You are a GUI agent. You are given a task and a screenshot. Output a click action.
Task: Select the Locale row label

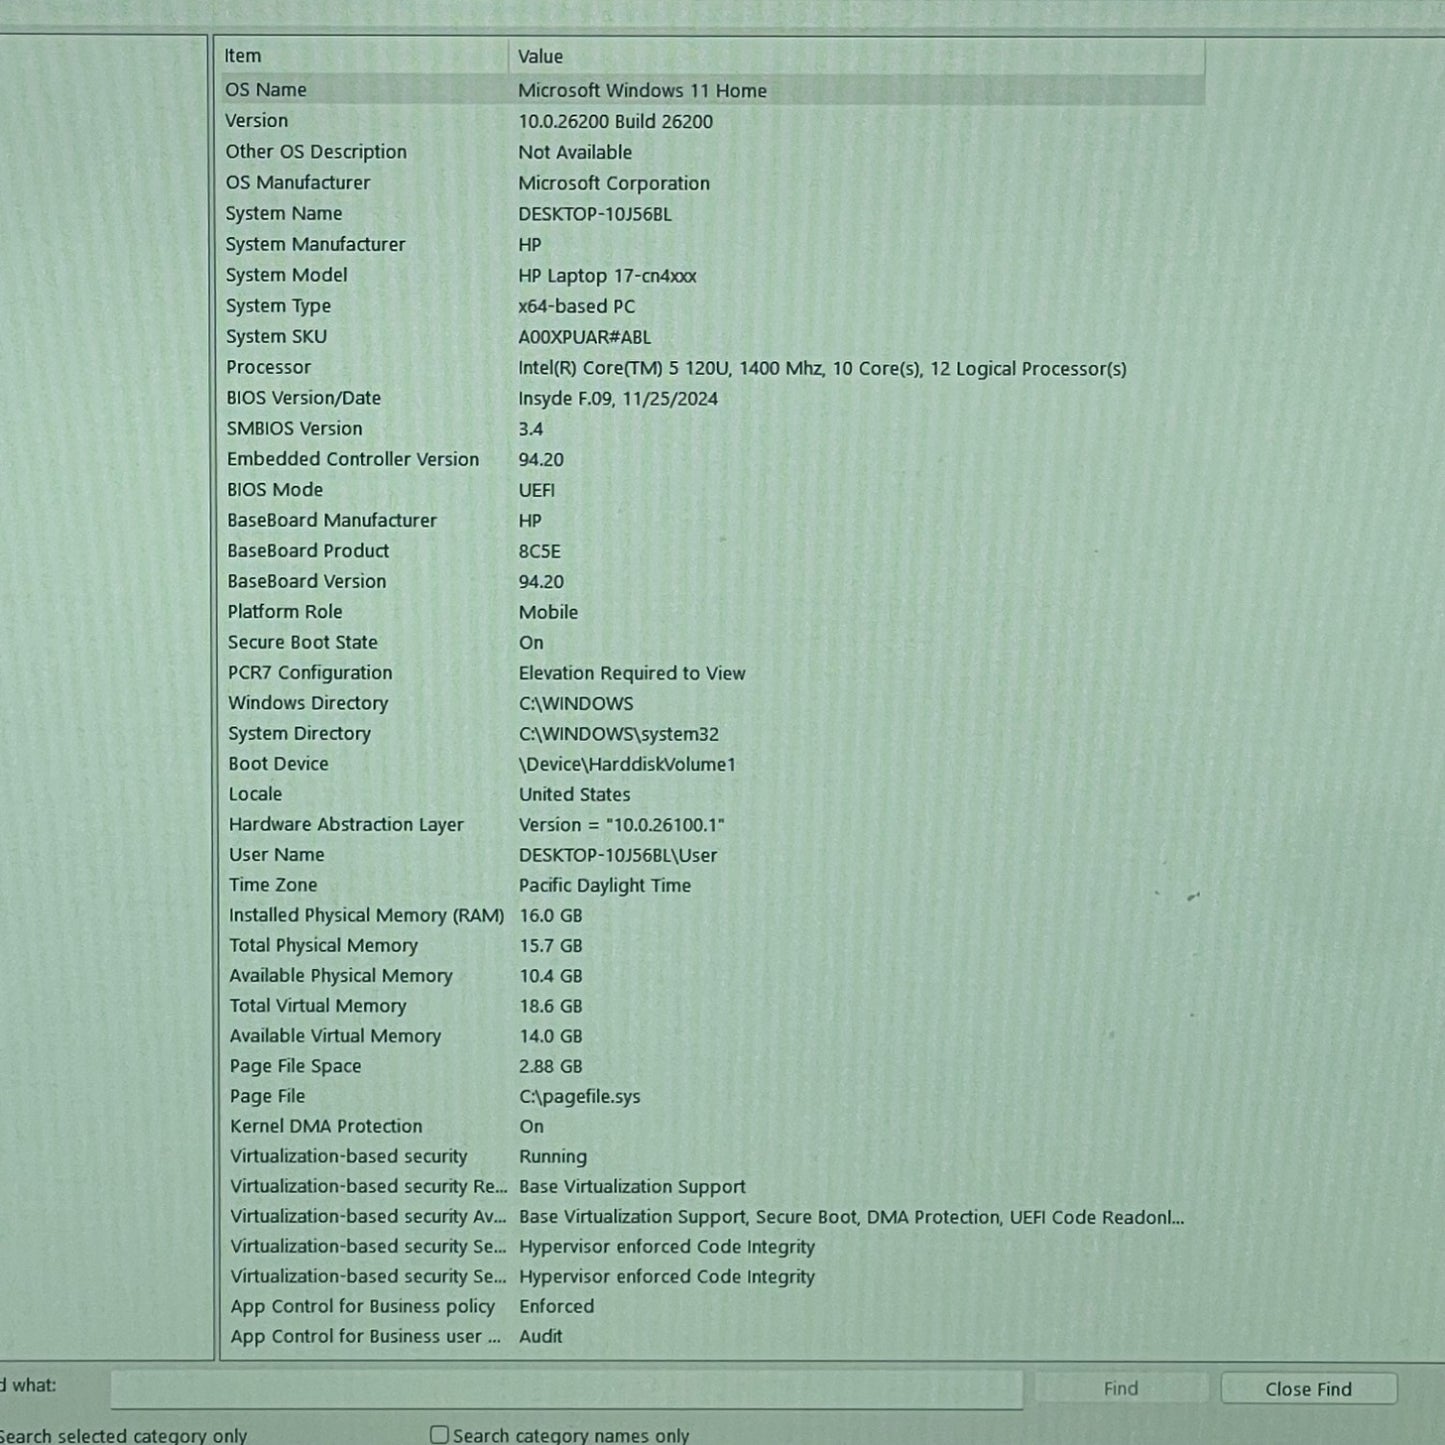(x=255, y=794)
